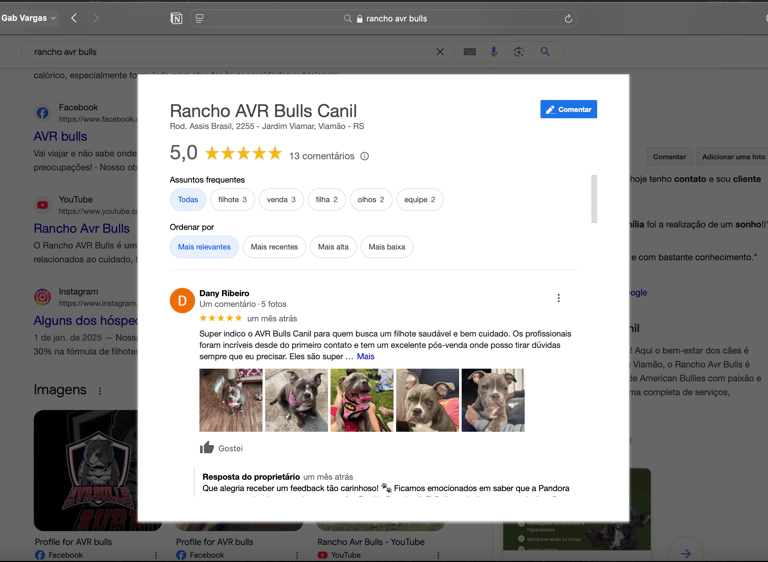Screen dimensions: 768x562
Task: Filter reviews by equipe topic
Action: 420,199
